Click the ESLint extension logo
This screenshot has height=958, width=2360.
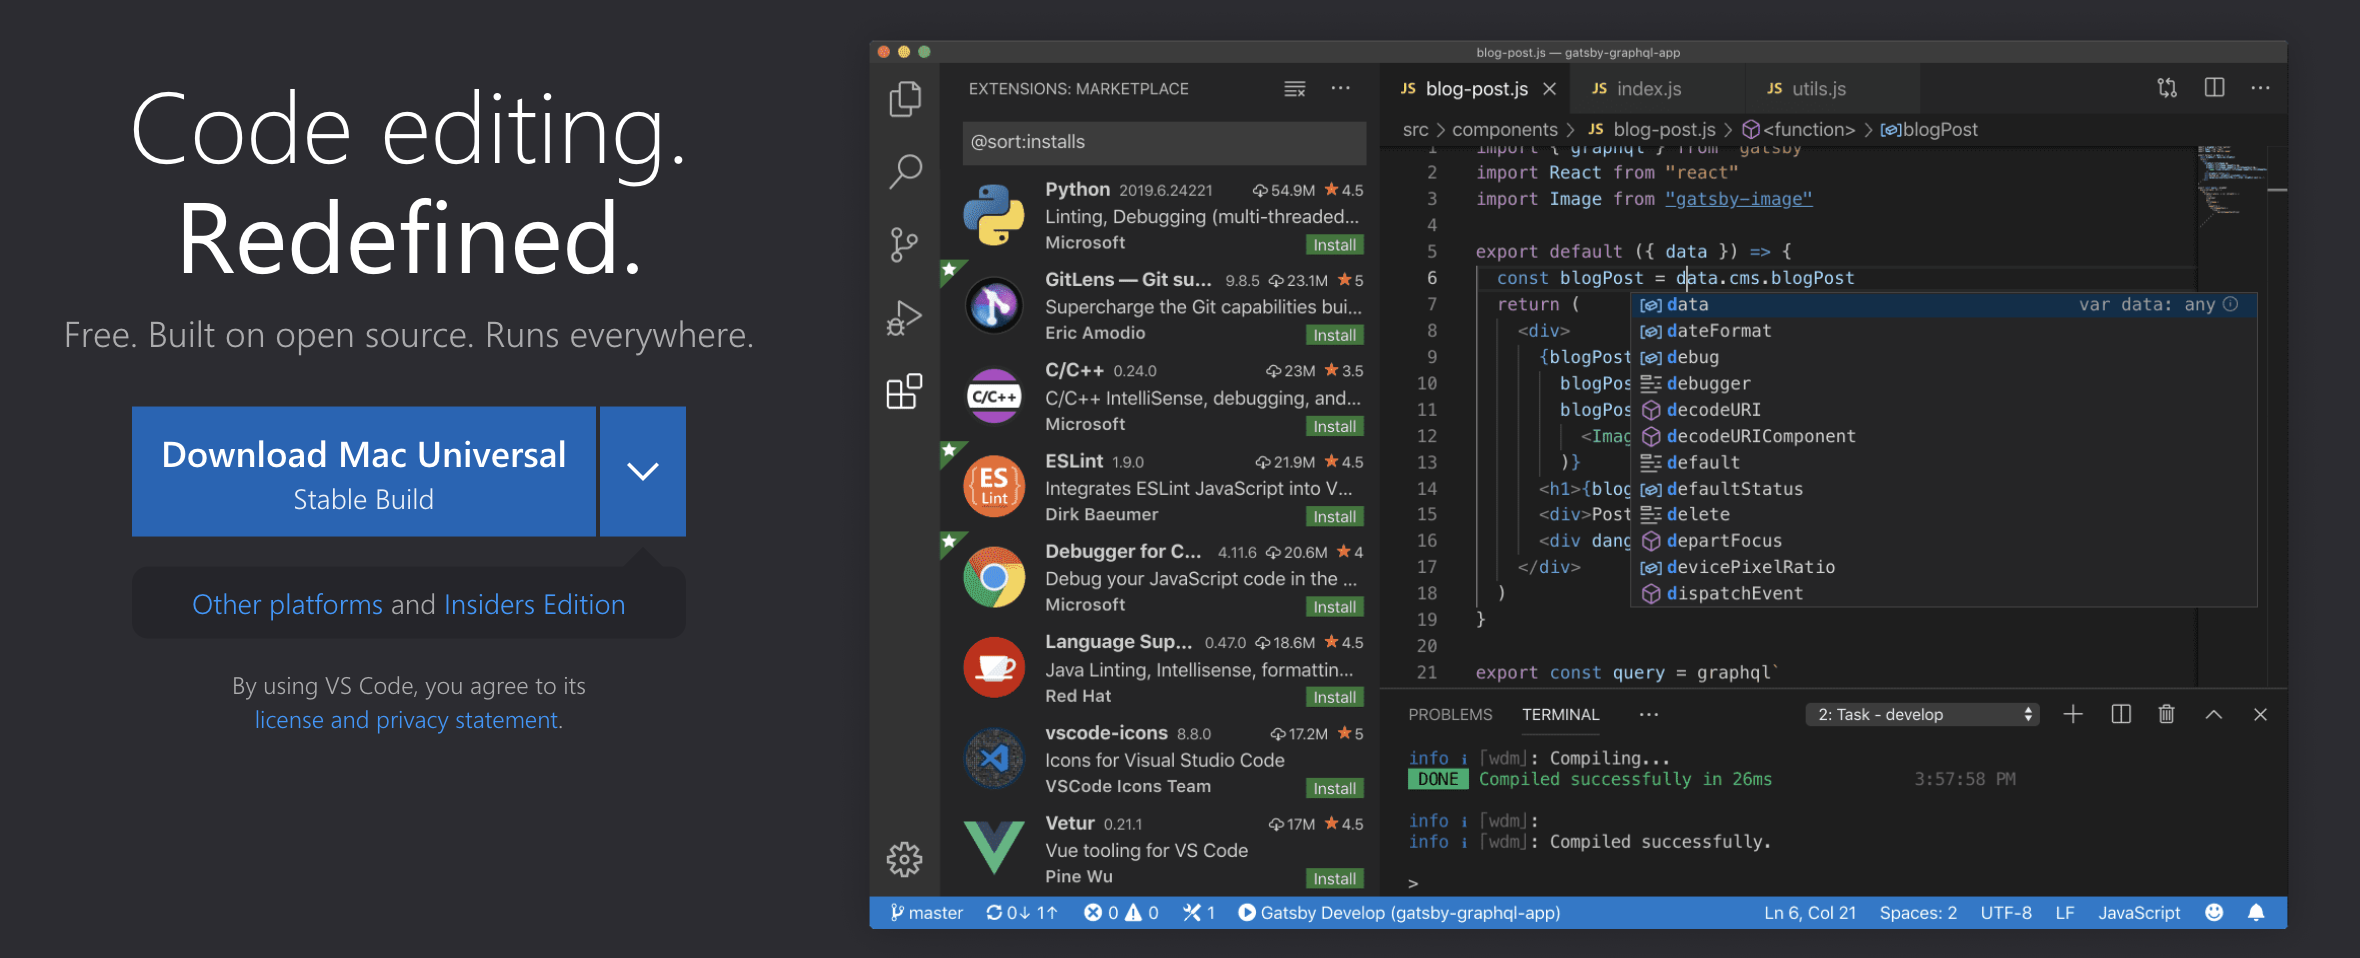[994, 486]
